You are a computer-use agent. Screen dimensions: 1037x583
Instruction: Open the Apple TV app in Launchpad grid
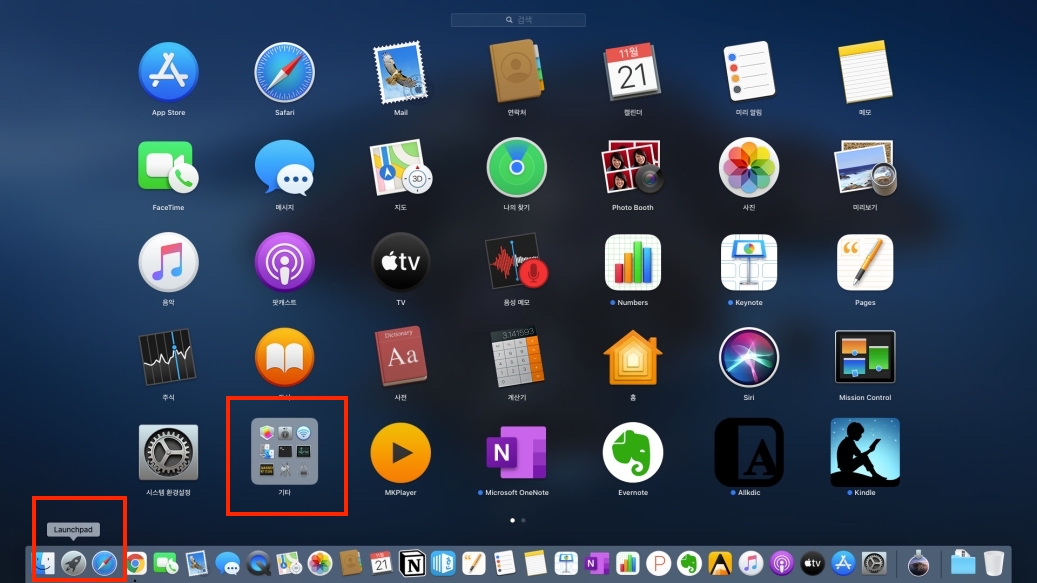tap(400, 262)
